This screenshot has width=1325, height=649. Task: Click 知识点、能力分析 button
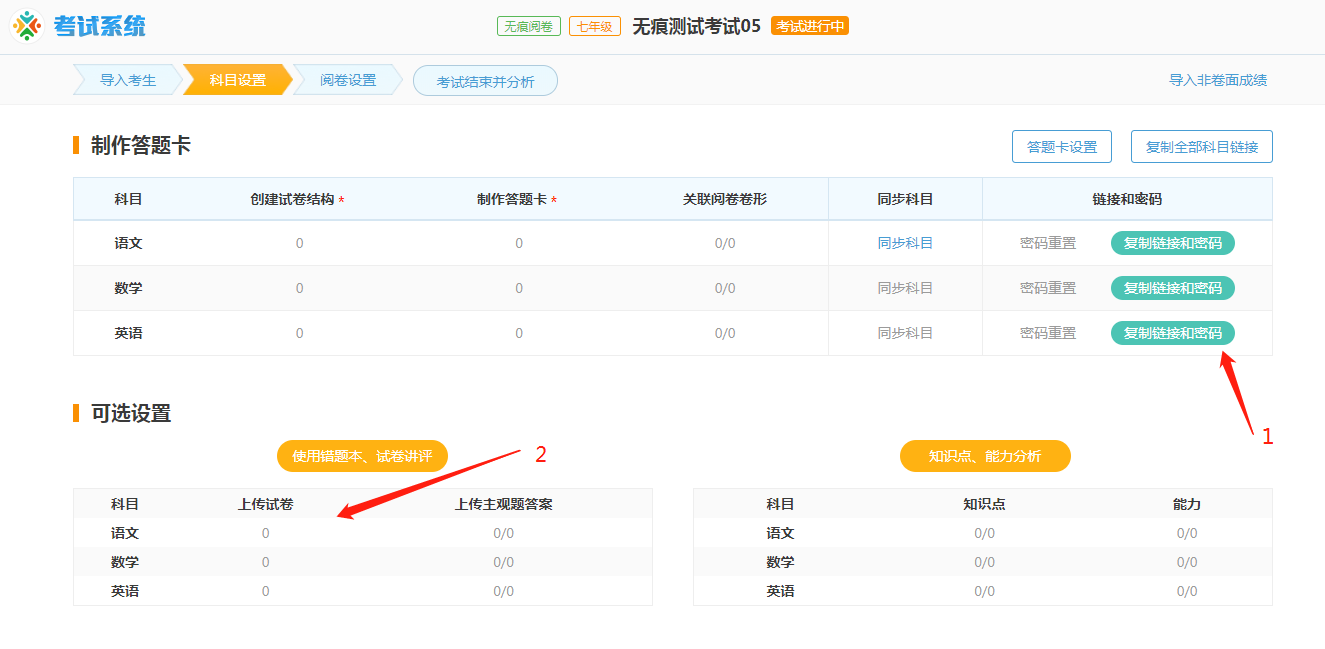(985, 456)
